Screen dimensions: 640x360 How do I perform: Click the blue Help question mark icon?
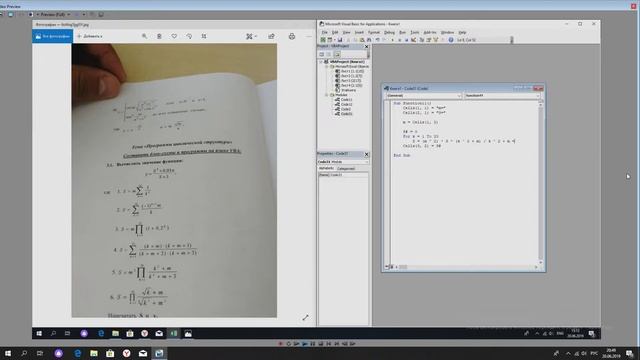coord(451,40)
